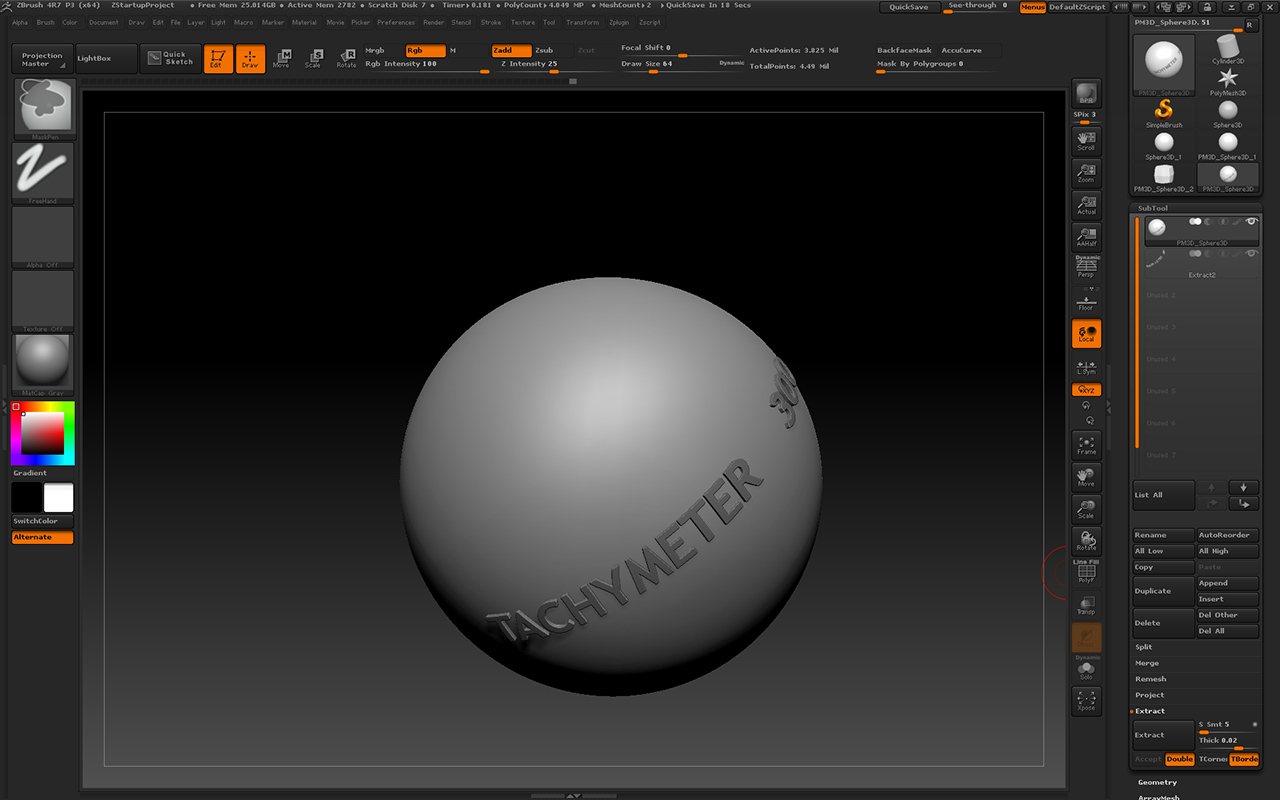The image size is (1280, 800).
Task: Render with the BPR button
Action: [x=1086, y=94]
